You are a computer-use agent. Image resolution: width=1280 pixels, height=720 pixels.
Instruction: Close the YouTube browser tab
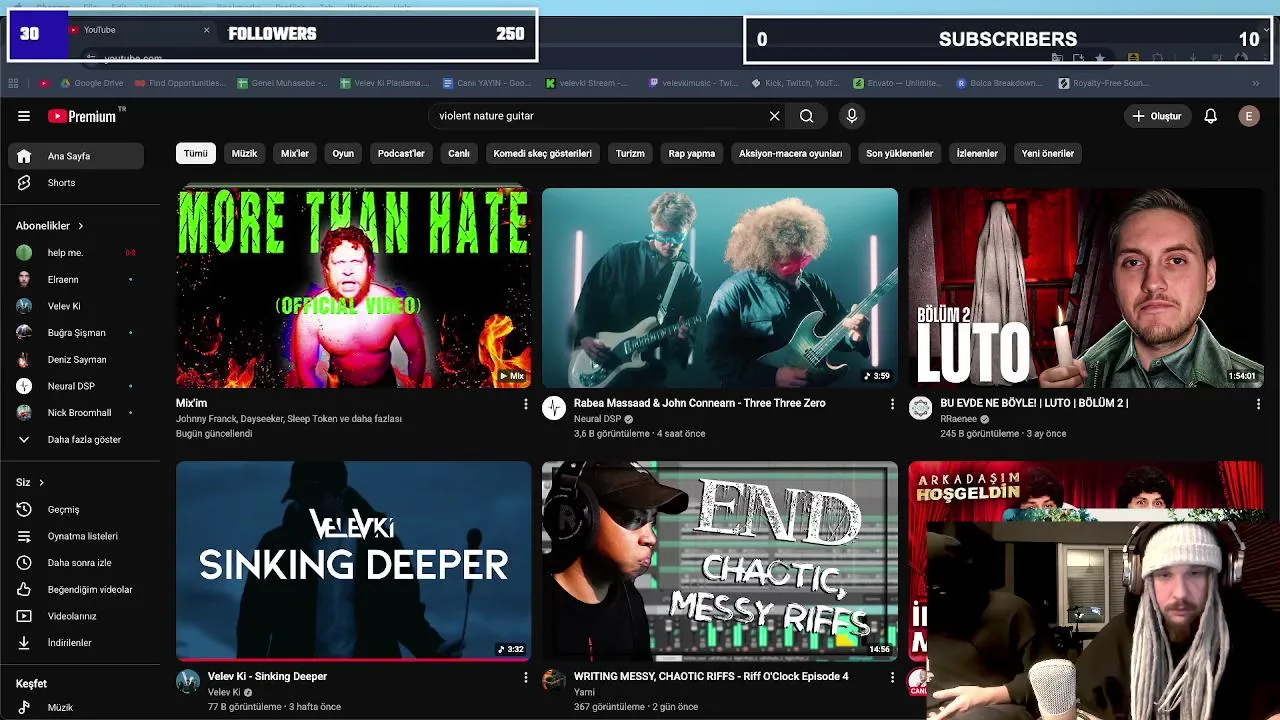coord(207,30)
